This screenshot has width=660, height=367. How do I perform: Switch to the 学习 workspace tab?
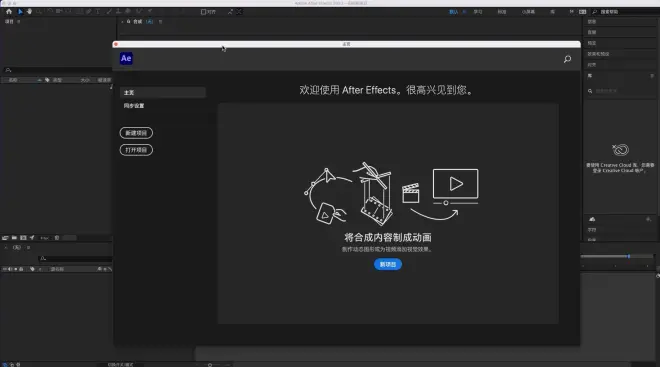click(478, 12)
